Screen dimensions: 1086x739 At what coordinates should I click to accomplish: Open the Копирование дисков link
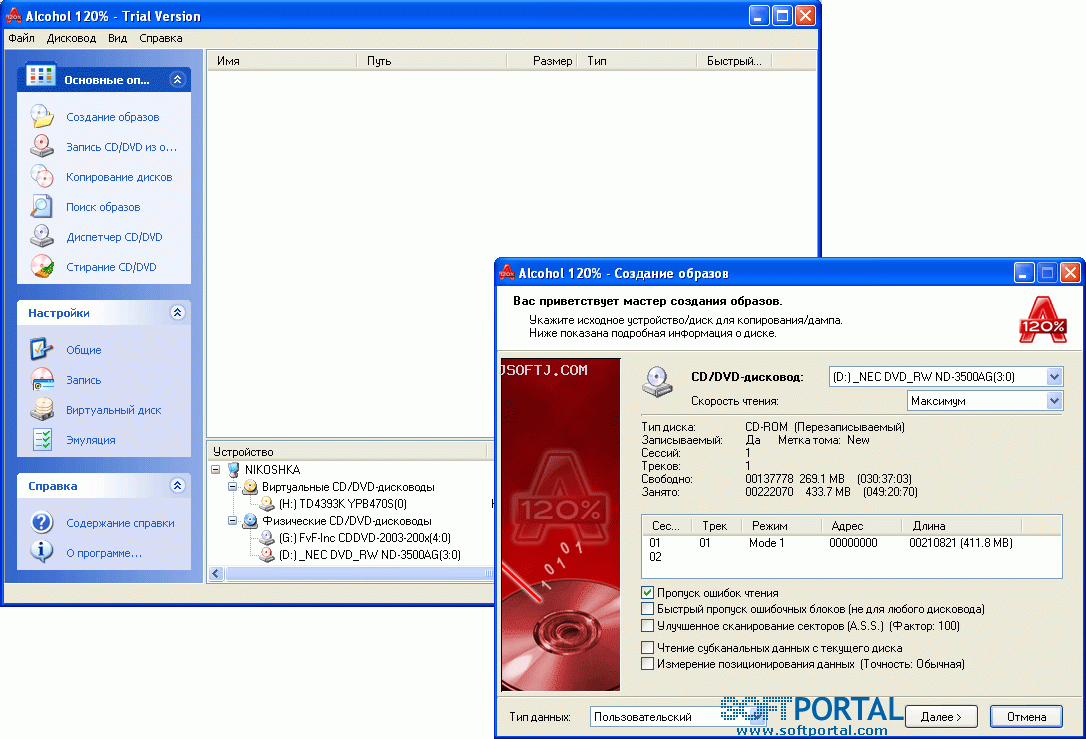click(x=119, y=177)
